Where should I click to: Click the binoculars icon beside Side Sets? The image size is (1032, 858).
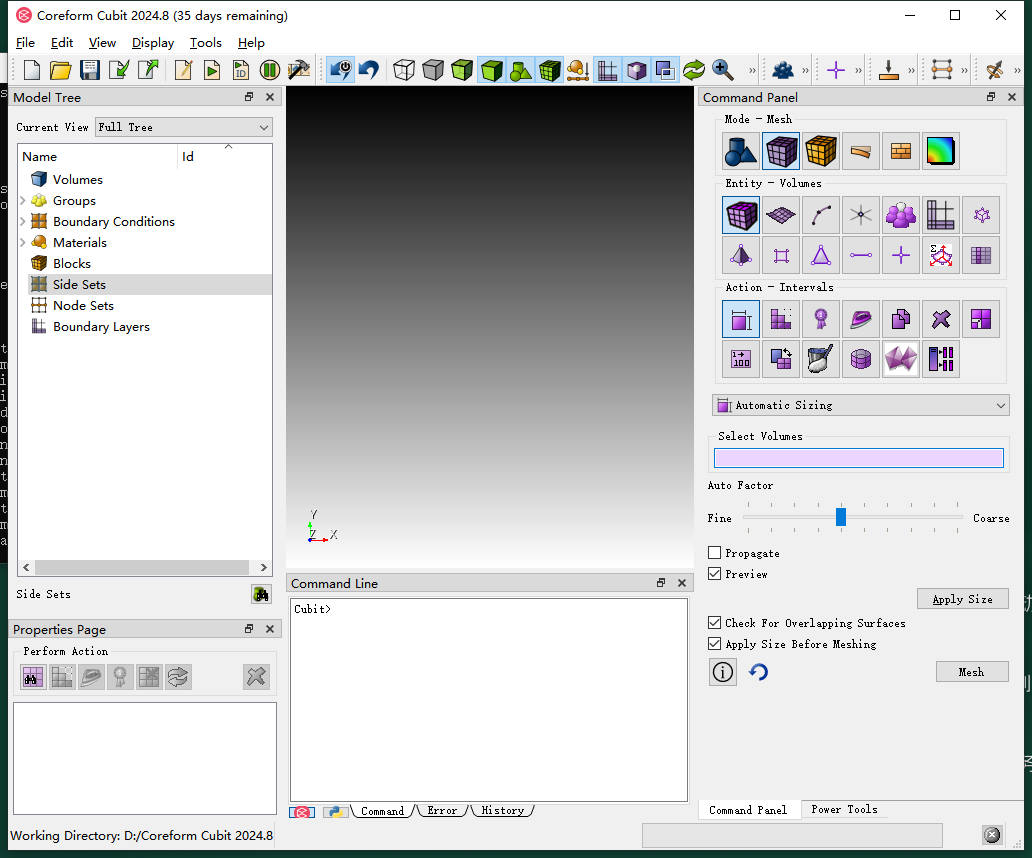click(x=261, y=594)
